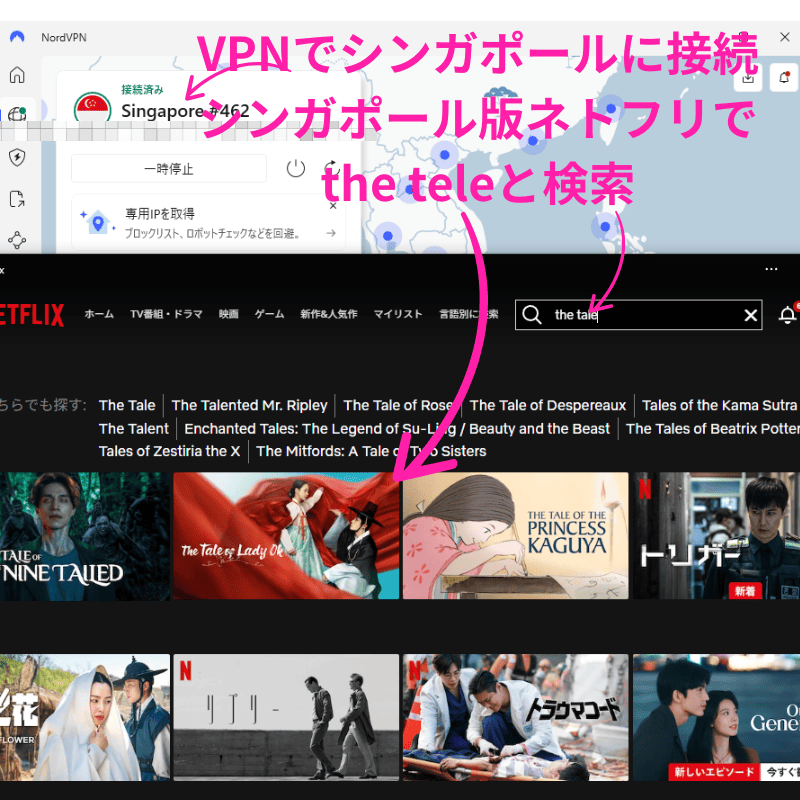Open マイリスト menu item
Viewport: 800px width, 800px height.
[x=398, y=314]
